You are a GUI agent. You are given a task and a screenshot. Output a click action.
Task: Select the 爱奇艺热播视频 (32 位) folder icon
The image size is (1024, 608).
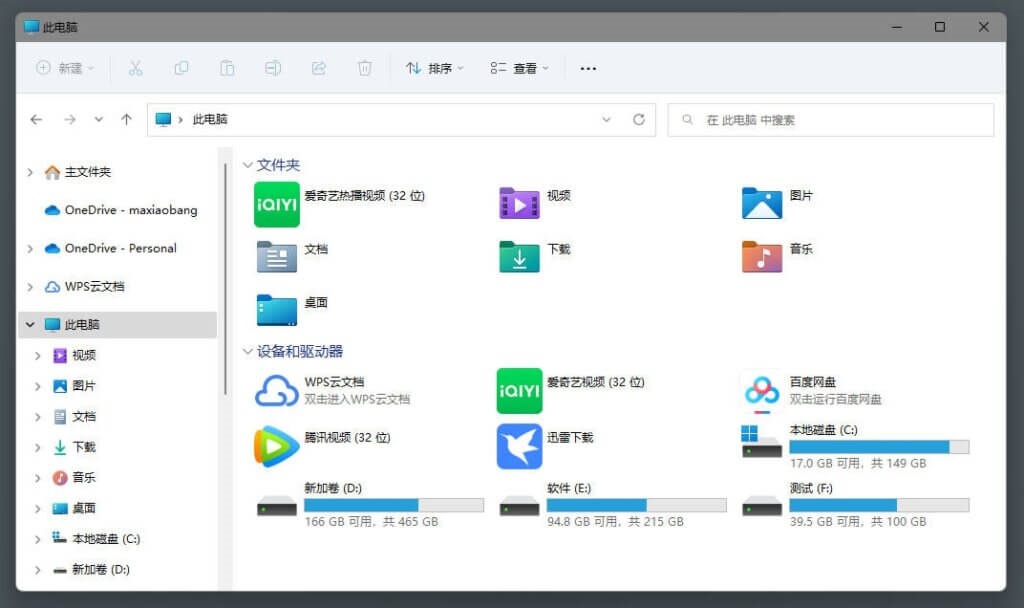[x=276, y=204]
